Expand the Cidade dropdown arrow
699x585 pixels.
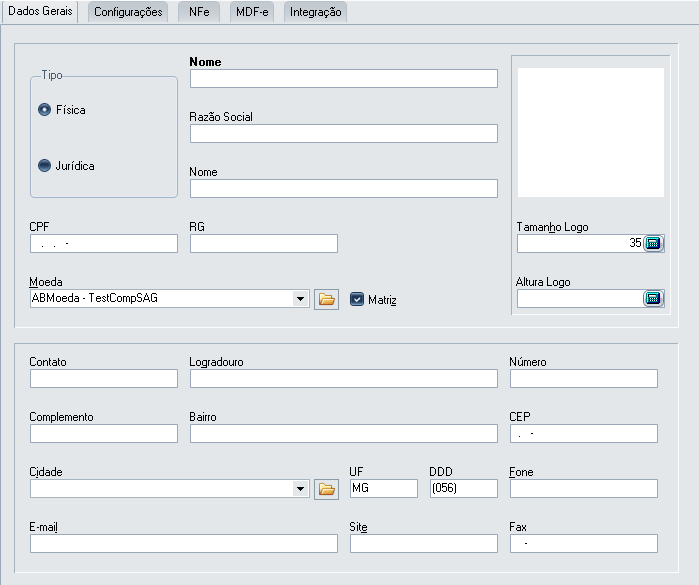(x=300, y=489)
